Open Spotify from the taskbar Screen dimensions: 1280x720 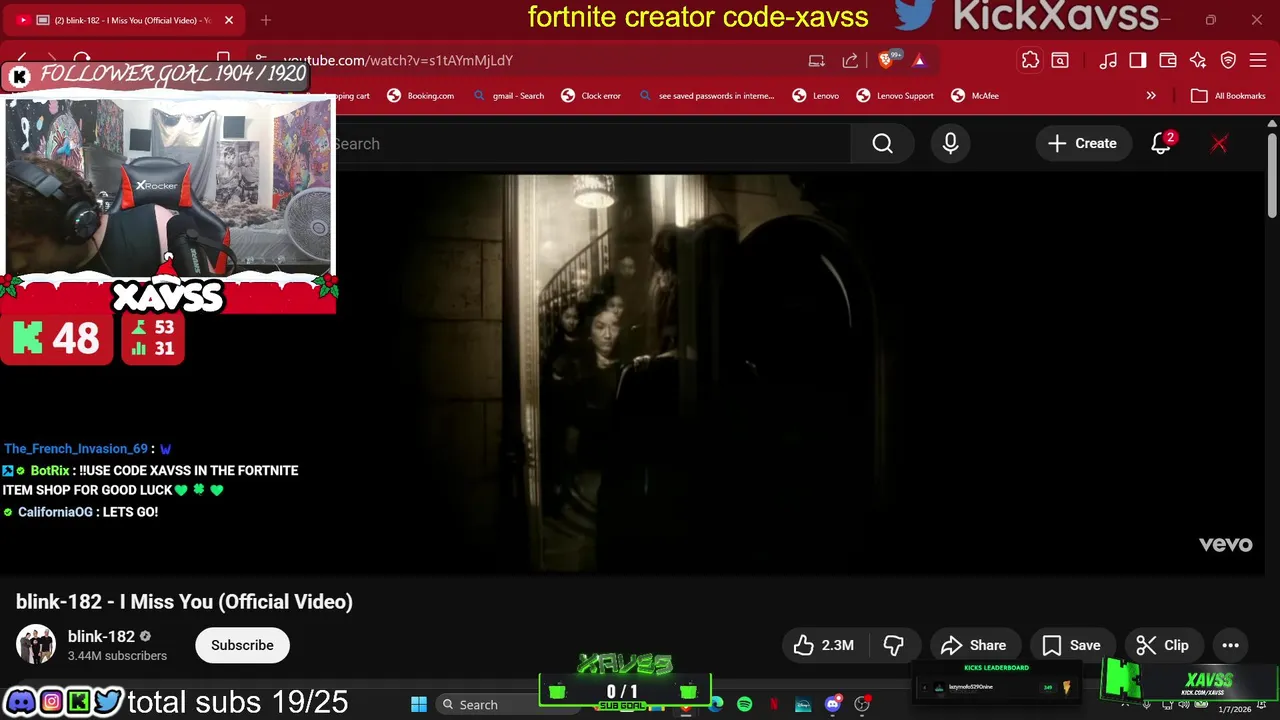(x=744, y=704)
